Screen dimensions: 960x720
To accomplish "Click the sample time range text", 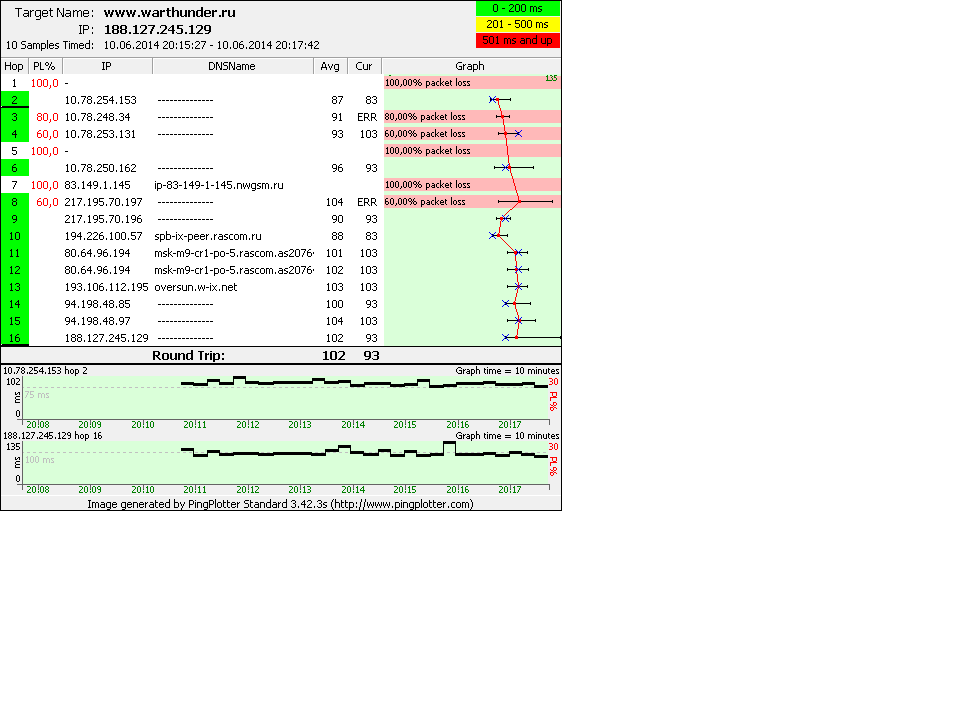I will click(x=211, y=45).
